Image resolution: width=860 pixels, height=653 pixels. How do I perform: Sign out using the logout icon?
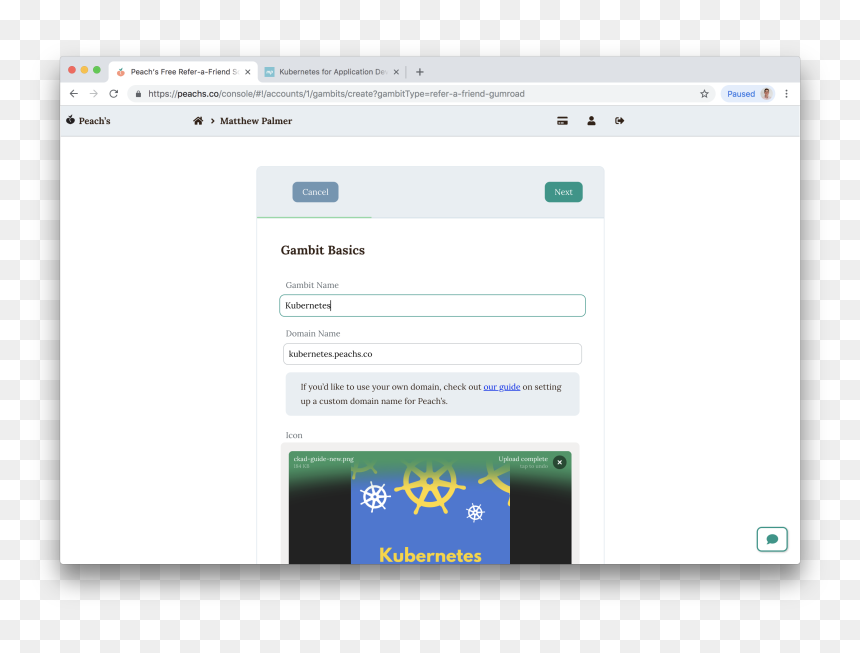[x=619, y=121]
